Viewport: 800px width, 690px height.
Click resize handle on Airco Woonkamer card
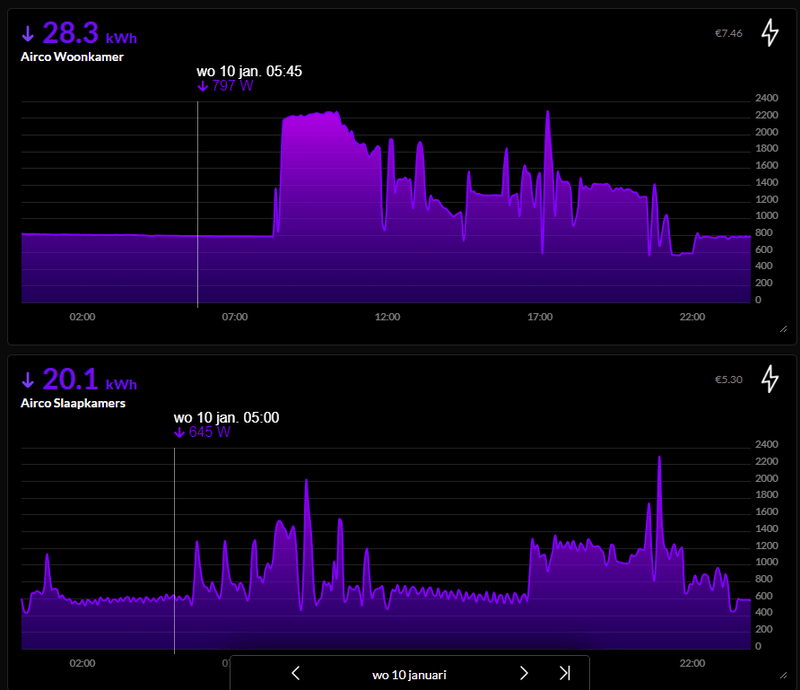784,329
